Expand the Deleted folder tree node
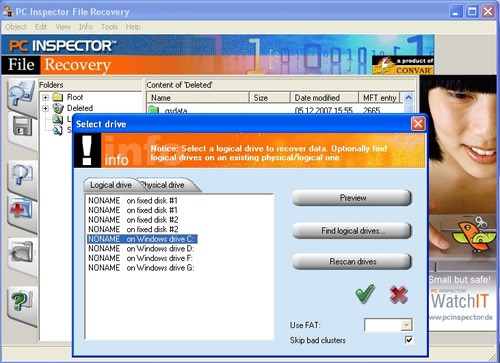Screen dimensions: 500x363 click(46, 108)
